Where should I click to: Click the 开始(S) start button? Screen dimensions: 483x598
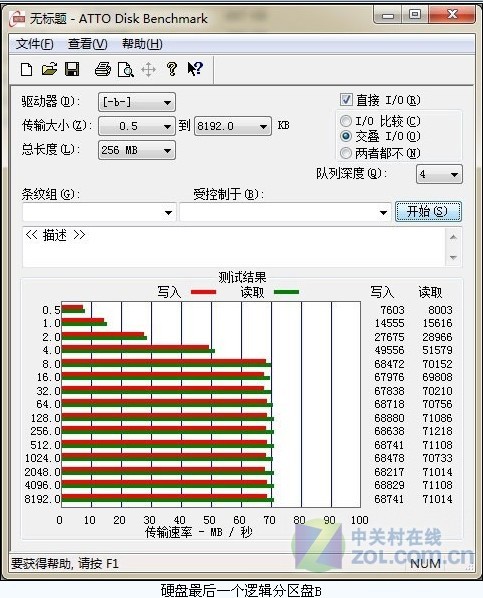(428, 212)
